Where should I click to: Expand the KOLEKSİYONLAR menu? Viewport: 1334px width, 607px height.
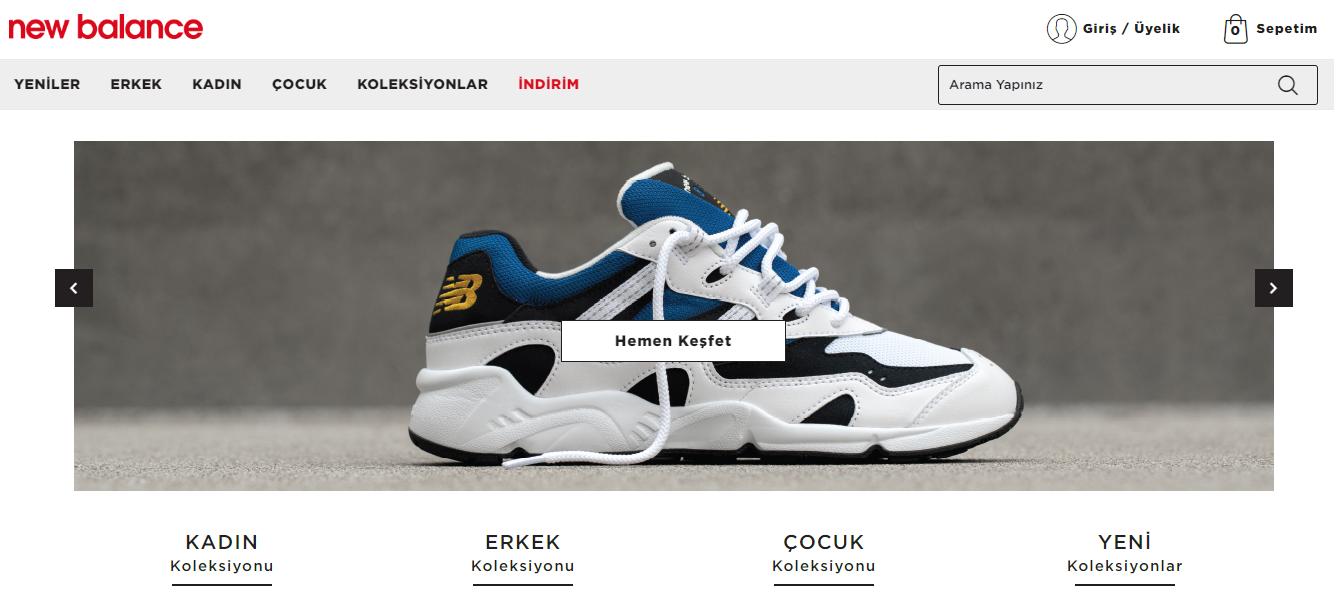pyautogui.click(x=422, y=84)
